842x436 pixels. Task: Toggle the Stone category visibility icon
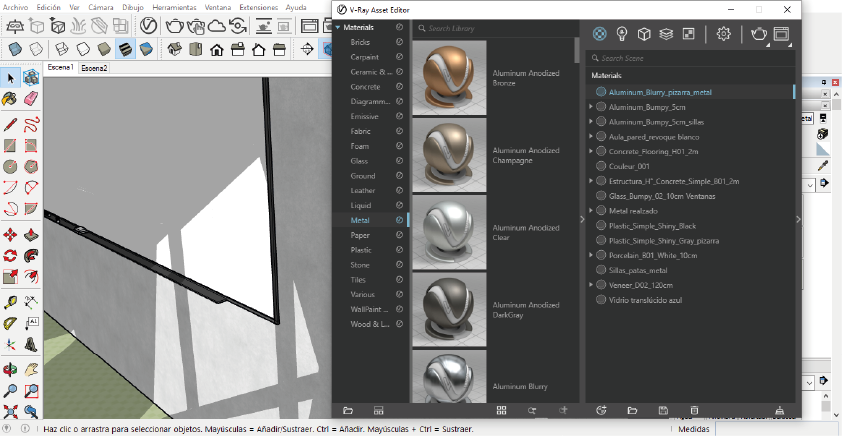coord(400,265)
